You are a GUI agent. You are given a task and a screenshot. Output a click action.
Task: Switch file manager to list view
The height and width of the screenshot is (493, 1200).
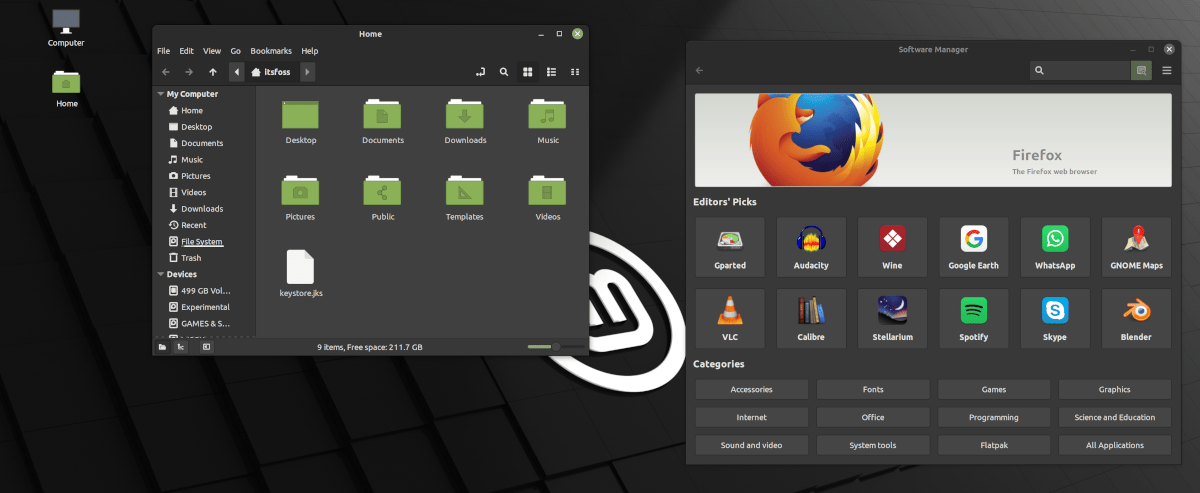click(x=550, y=72)
